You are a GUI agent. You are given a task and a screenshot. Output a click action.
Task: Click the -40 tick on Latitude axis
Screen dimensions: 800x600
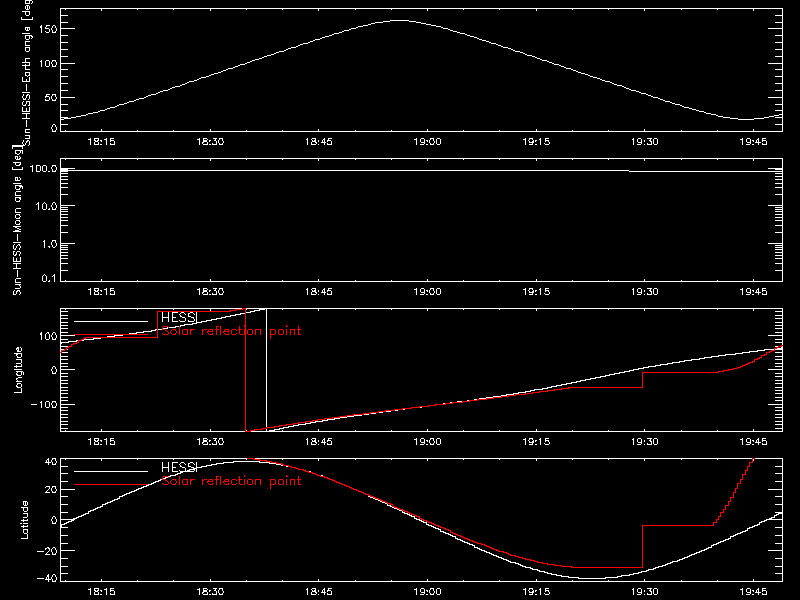point(47,579)
